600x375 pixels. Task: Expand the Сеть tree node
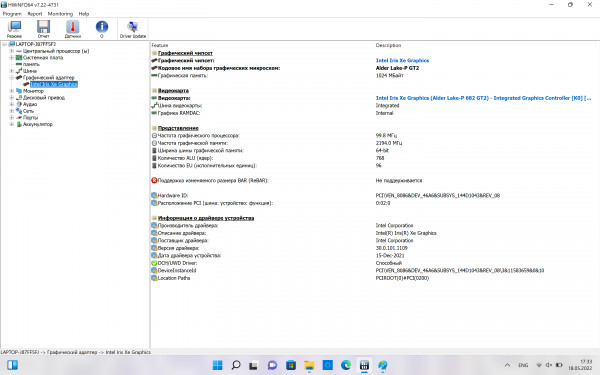[11, 111]
